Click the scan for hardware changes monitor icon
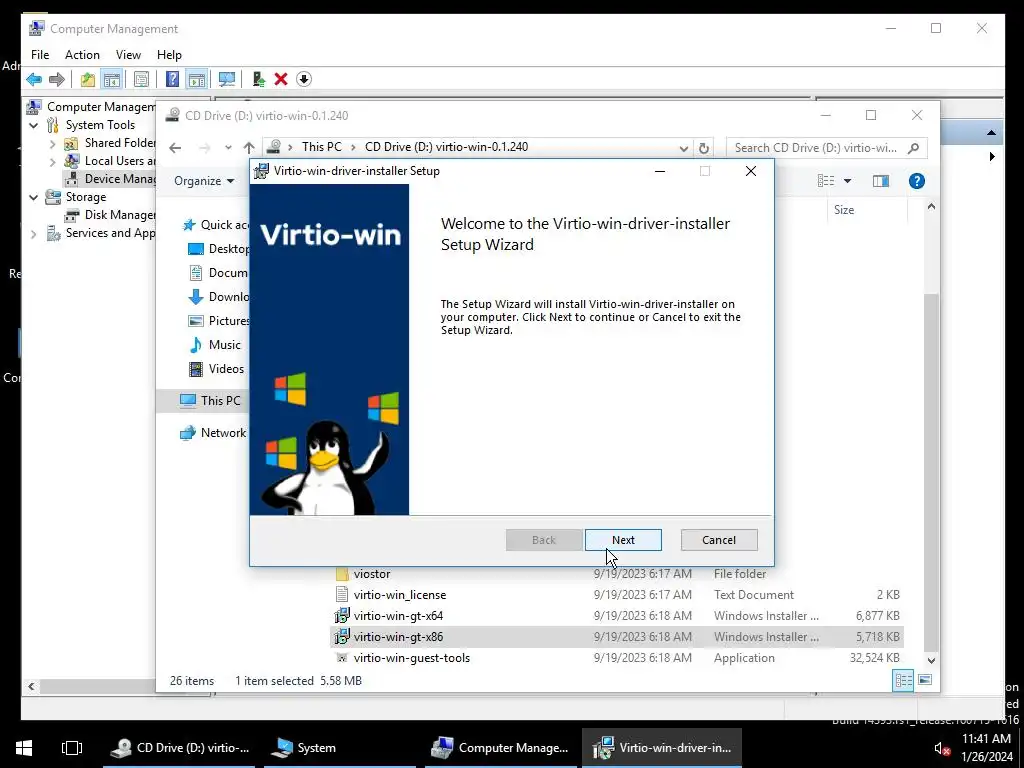Screen dimensions: 1024x768 (x=227, y=80)
